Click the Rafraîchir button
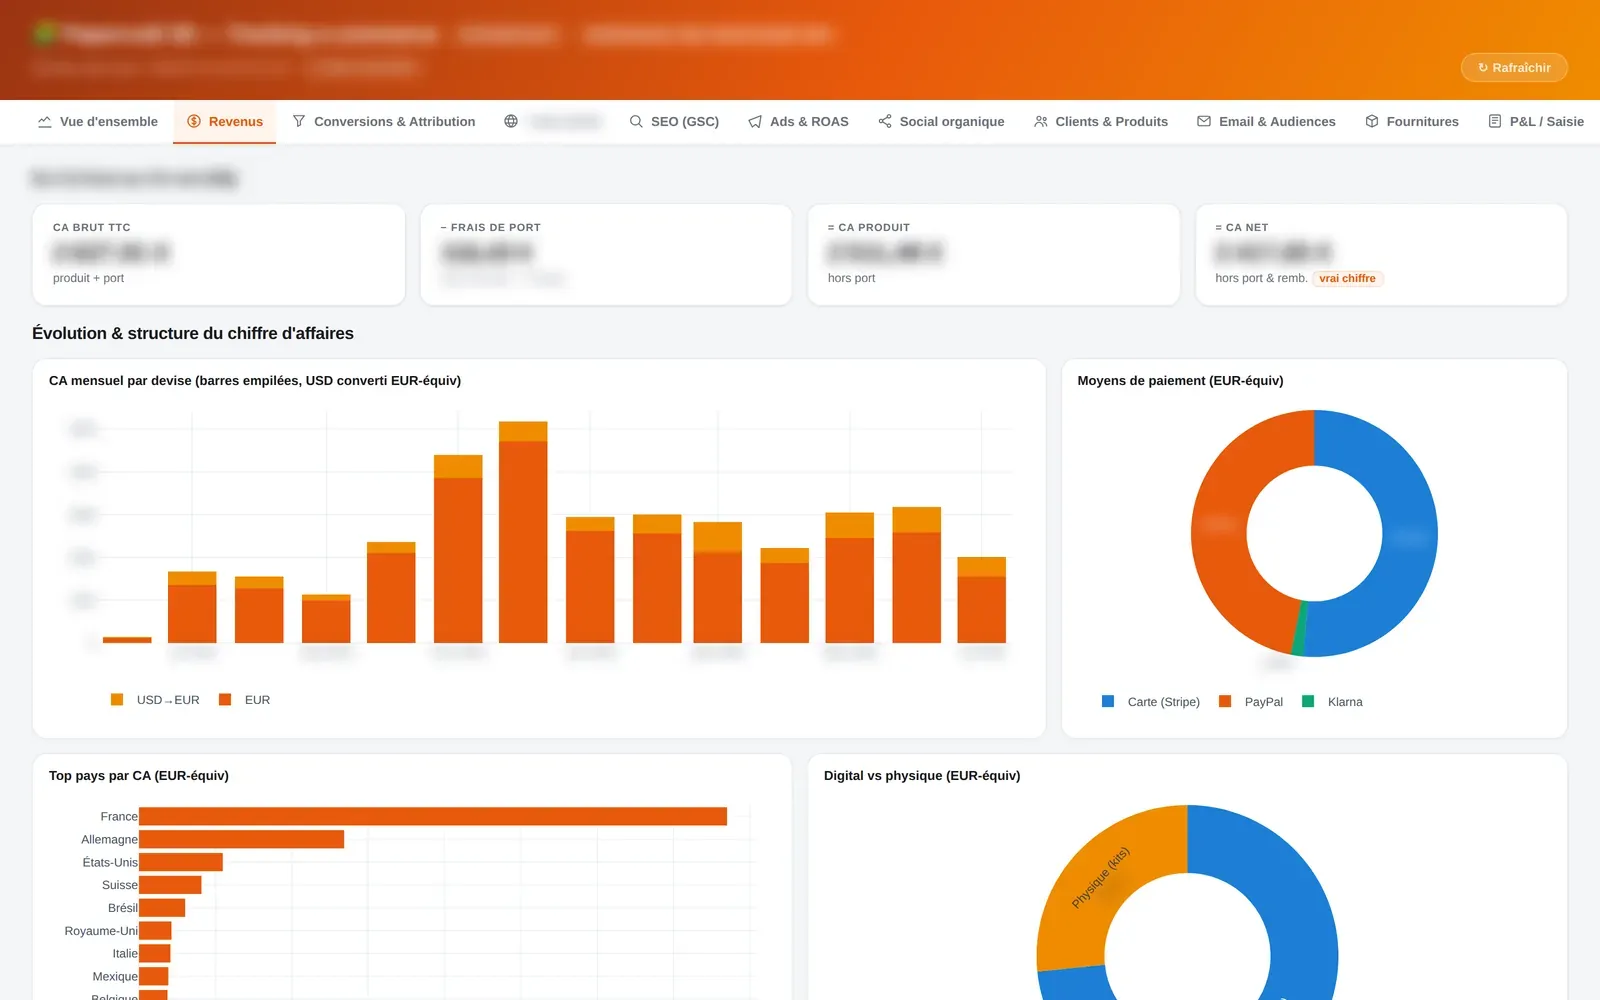The width and height of the screenshot is (1600, 1000). pos(1514,67)
